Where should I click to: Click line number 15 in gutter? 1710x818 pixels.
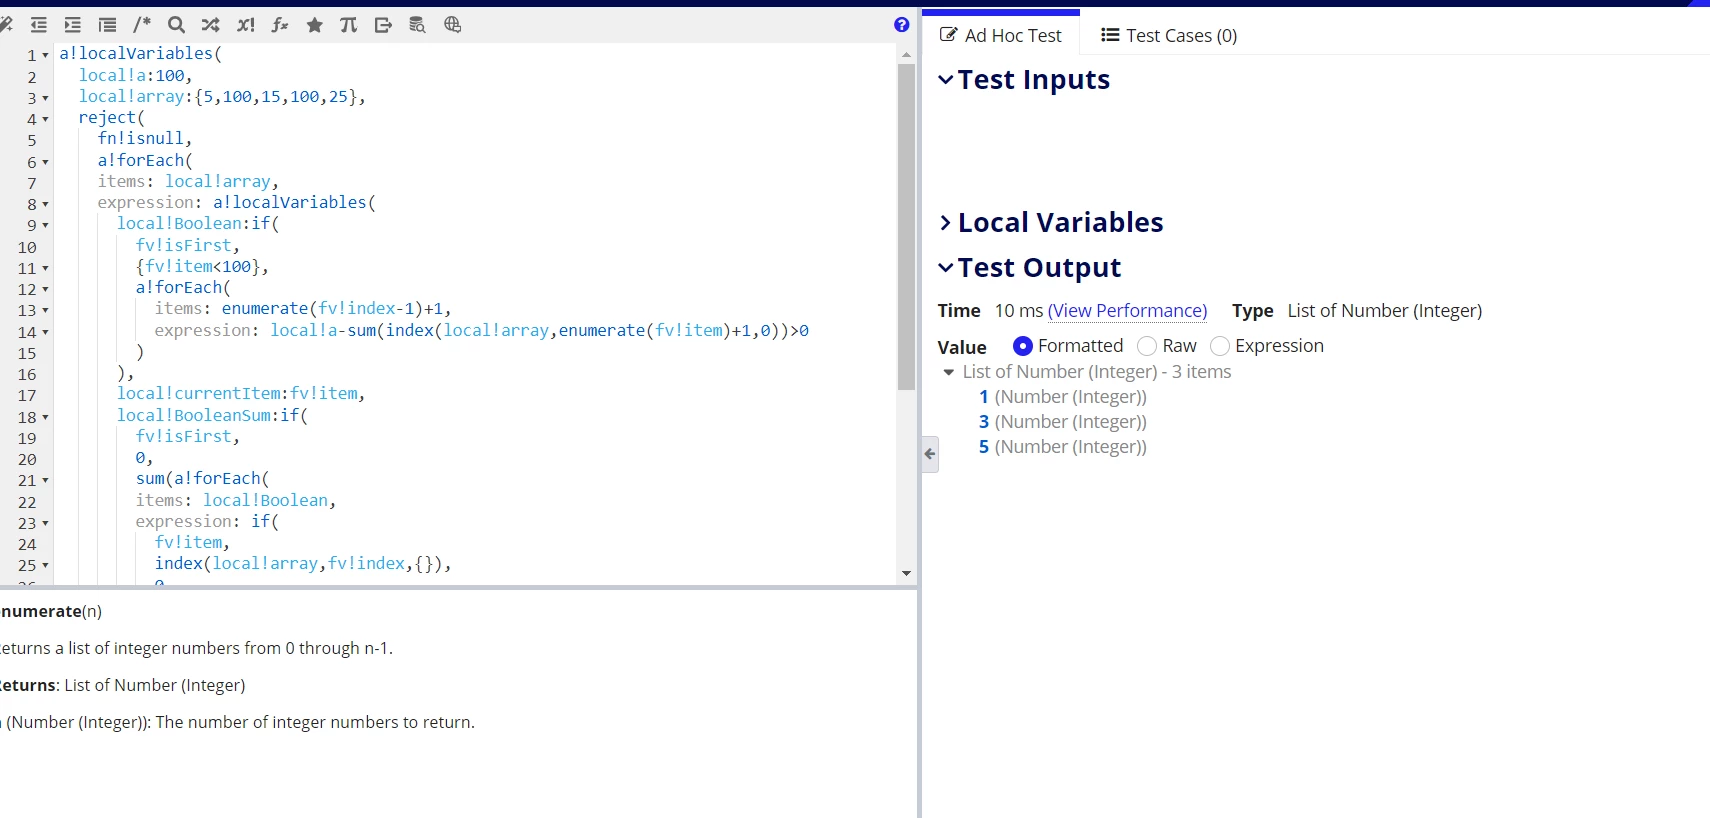click(x=27, y=354)
